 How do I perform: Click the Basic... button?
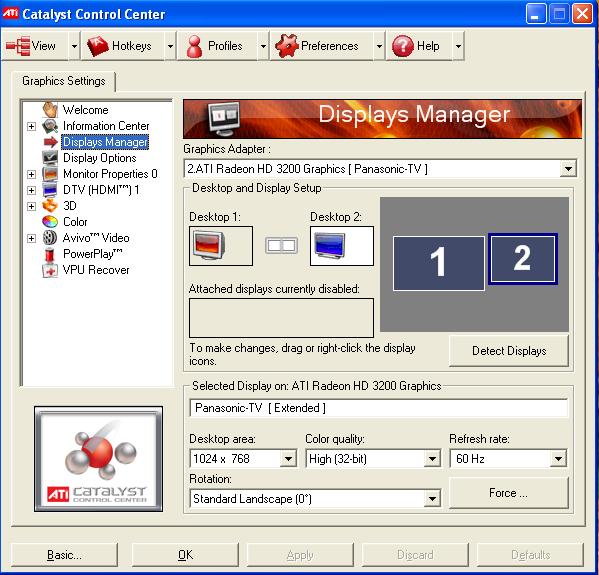click(64, 555)
